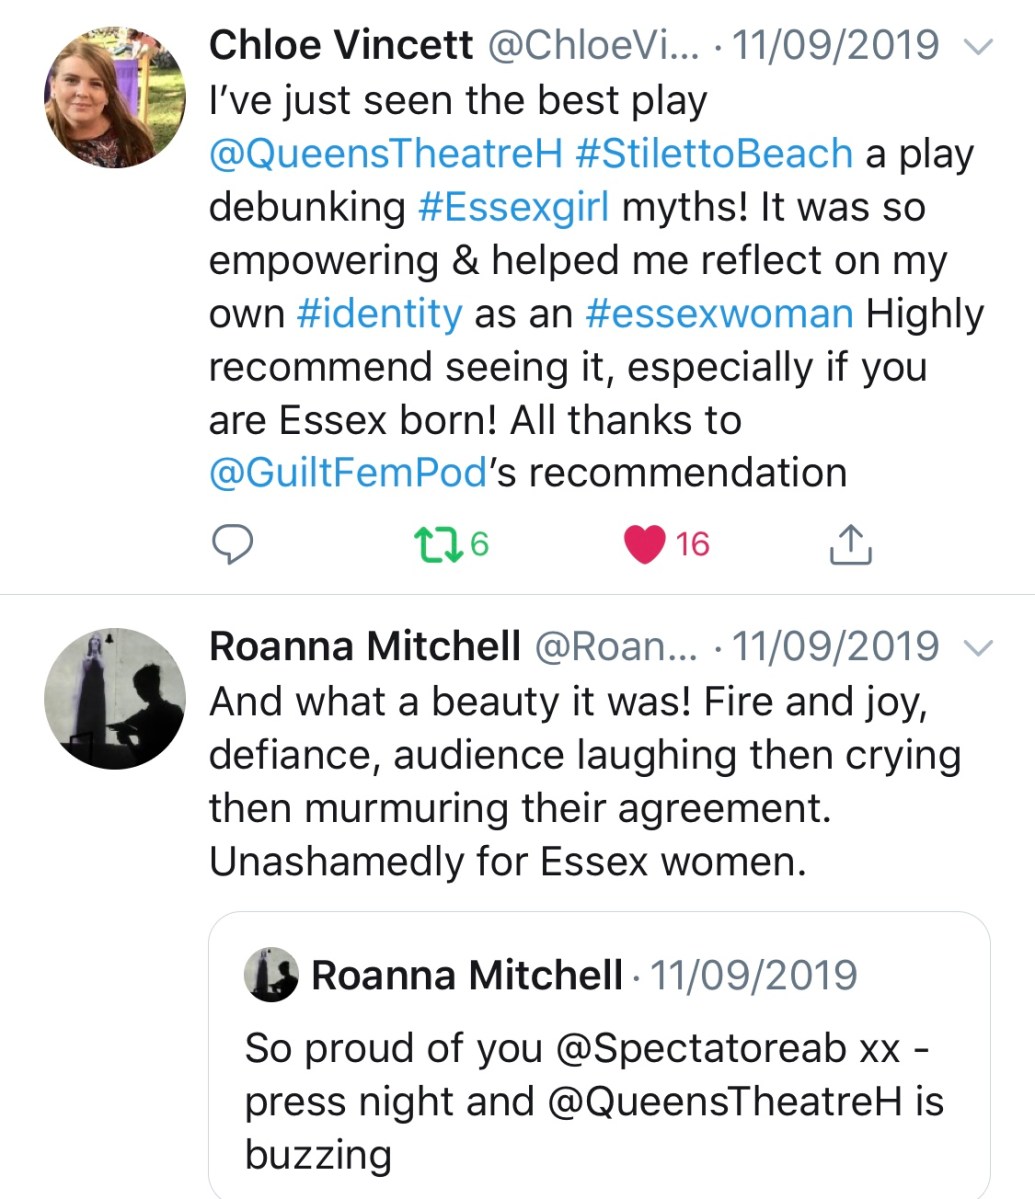This screenshot has width=1035, height=1199.
Task: Open small avatar in quoted tweet
Action: (271, 974)
